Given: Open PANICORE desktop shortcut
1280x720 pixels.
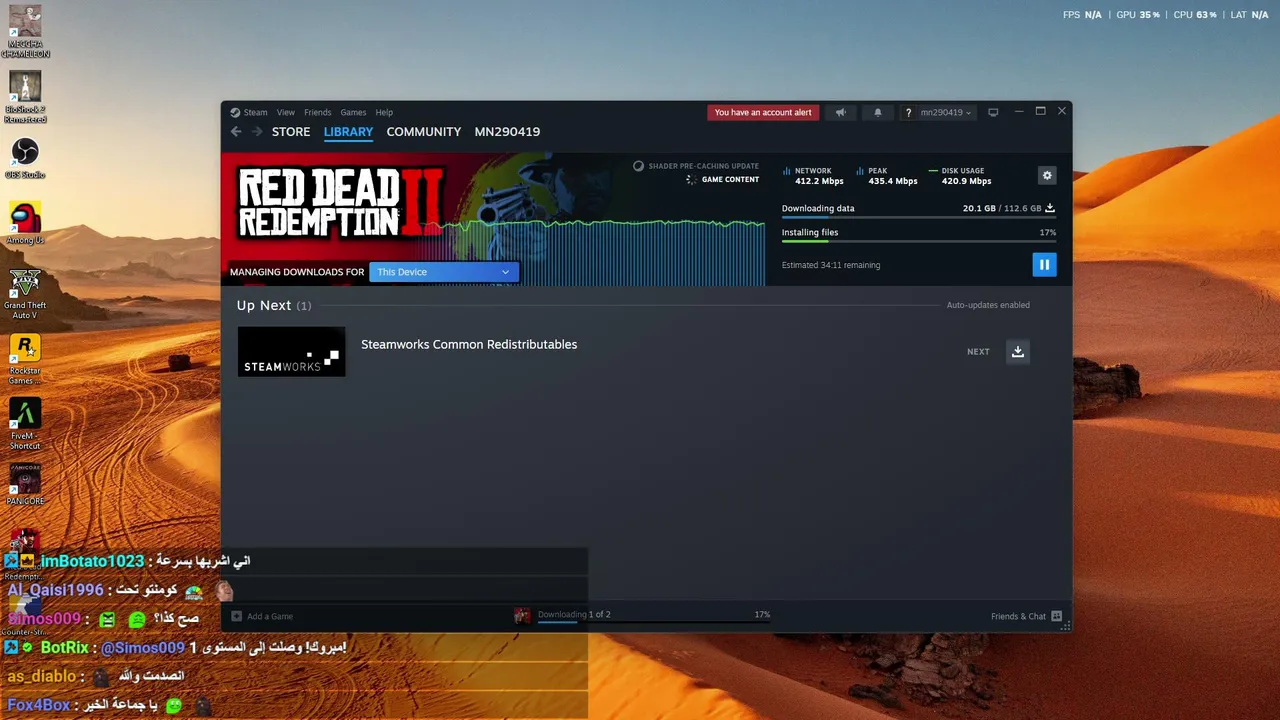Looking at the screenshot, I should click(x=25, y=485).
